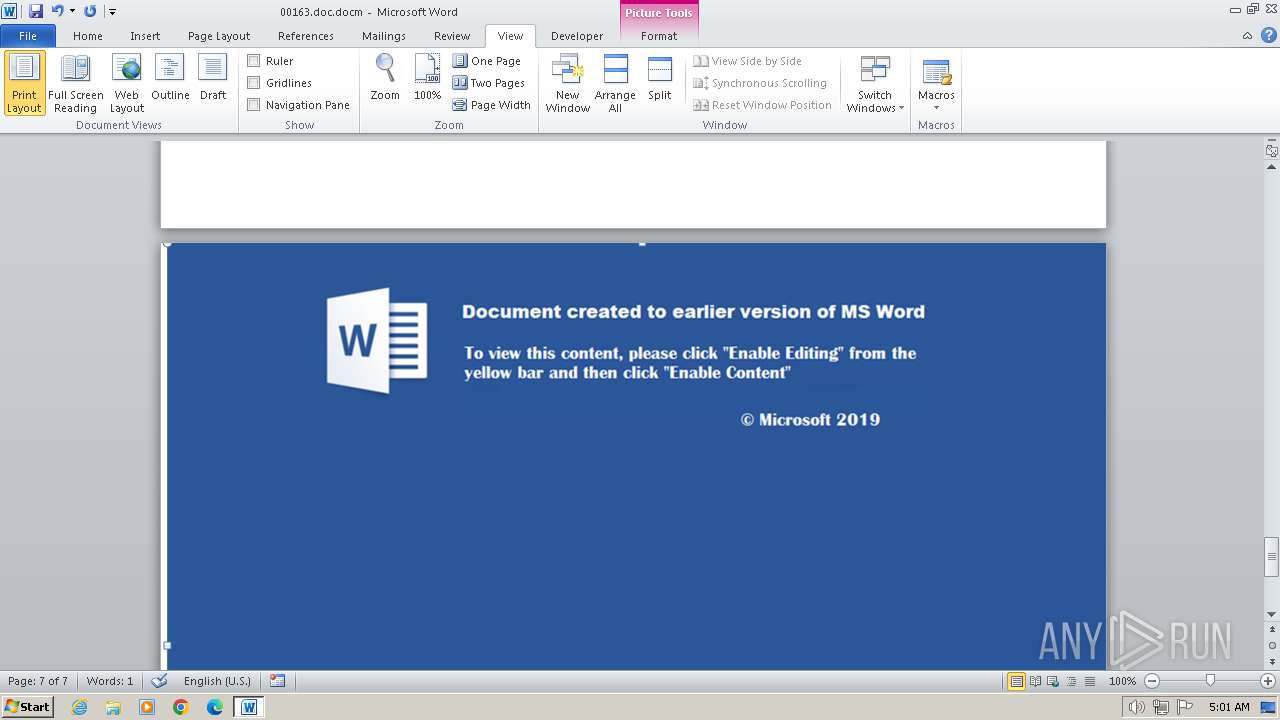This screenshot has height=720, width=1280.
Task: Expand Macros dropdown arrow
Action: click(x=936, y=108)
